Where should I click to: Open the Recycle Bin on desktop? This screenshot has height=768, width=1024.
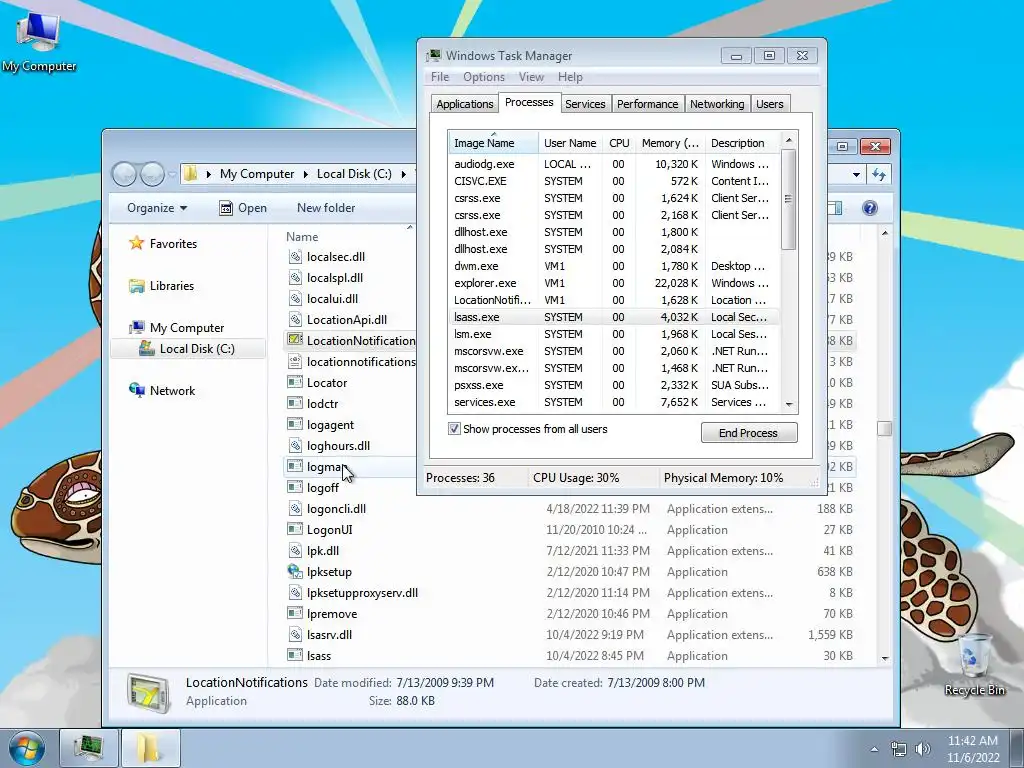click(x=974, y=664)
